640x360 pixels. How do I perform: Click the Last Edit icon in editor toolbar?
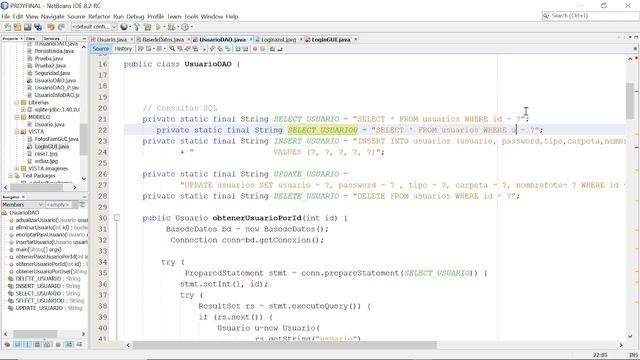tap(140, 49)
